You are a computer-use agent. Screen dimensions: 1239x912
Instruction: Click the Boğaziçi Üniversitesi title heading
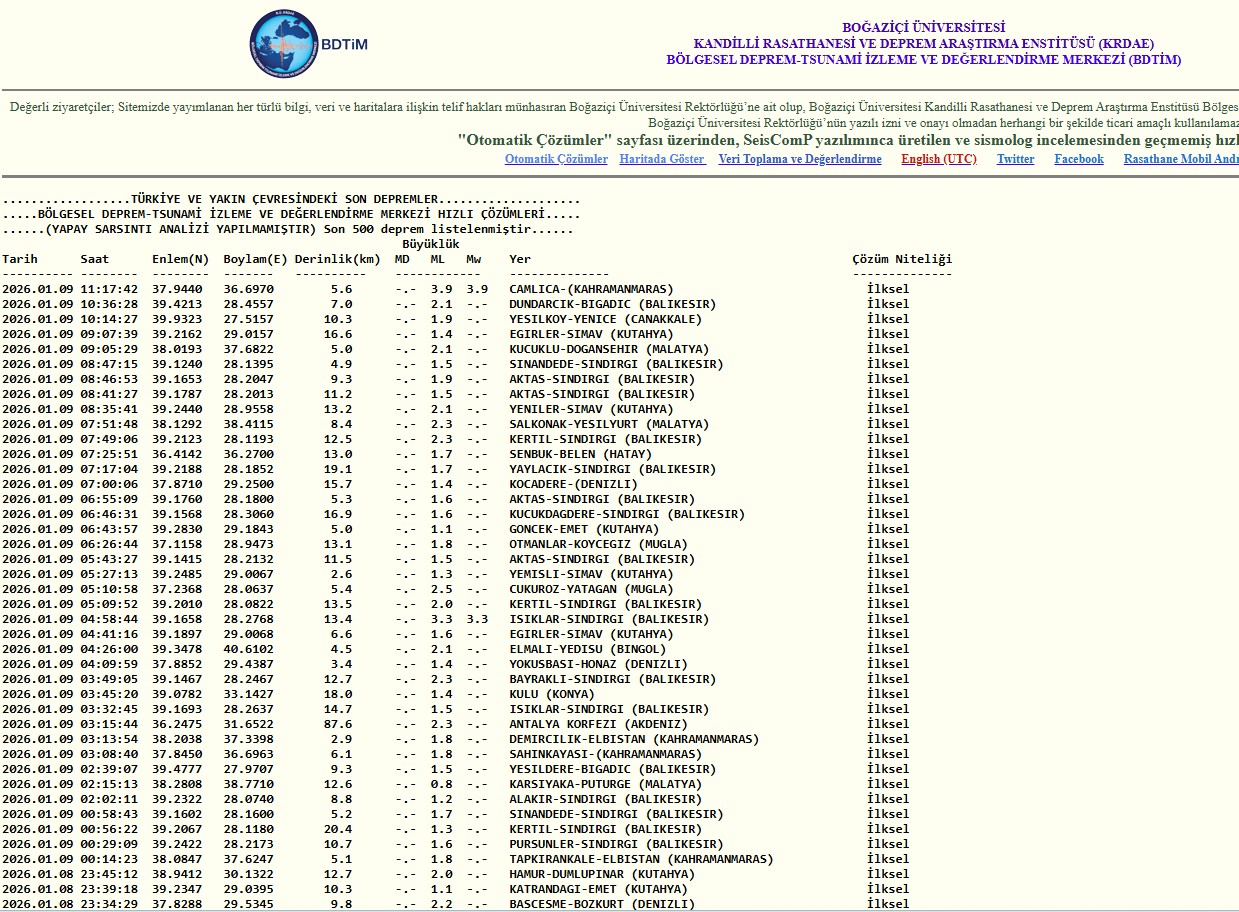923,28
